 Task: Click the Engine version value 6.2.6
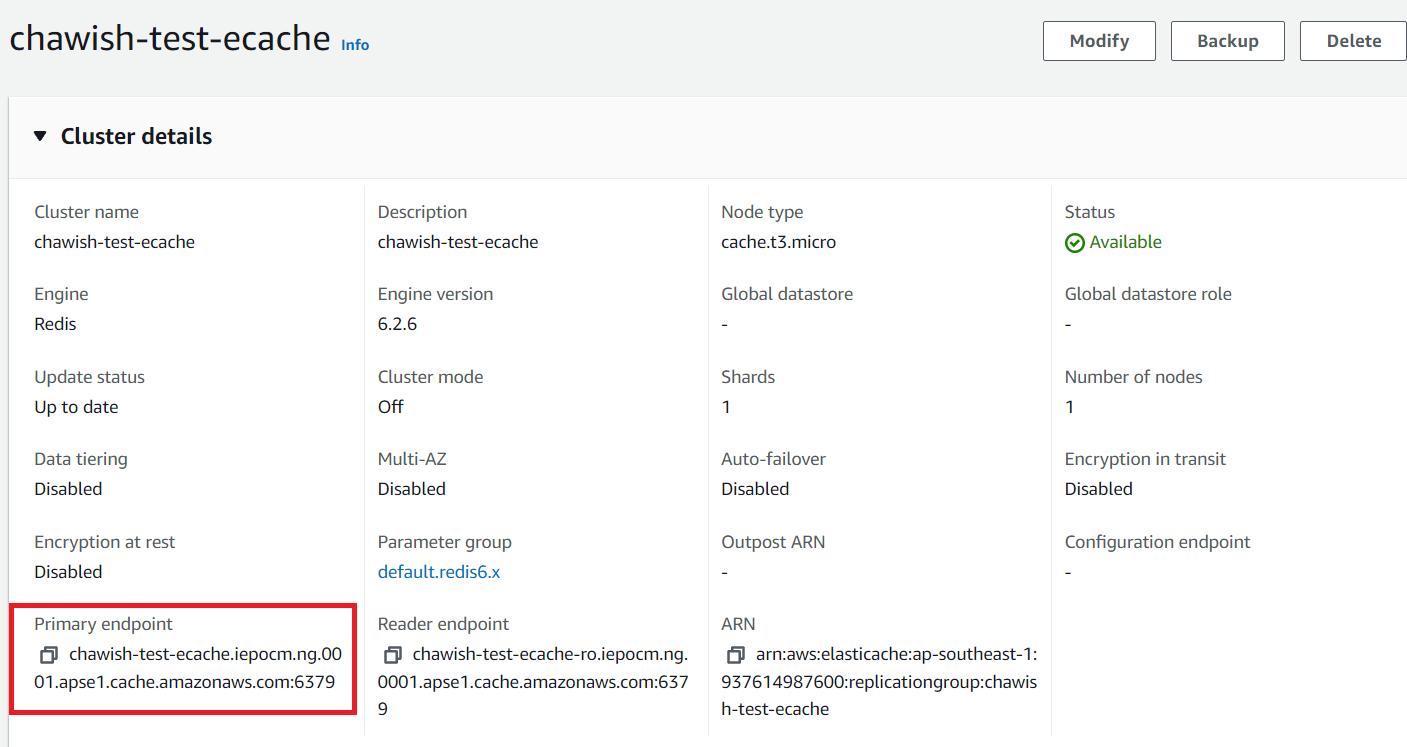point(397,324)
